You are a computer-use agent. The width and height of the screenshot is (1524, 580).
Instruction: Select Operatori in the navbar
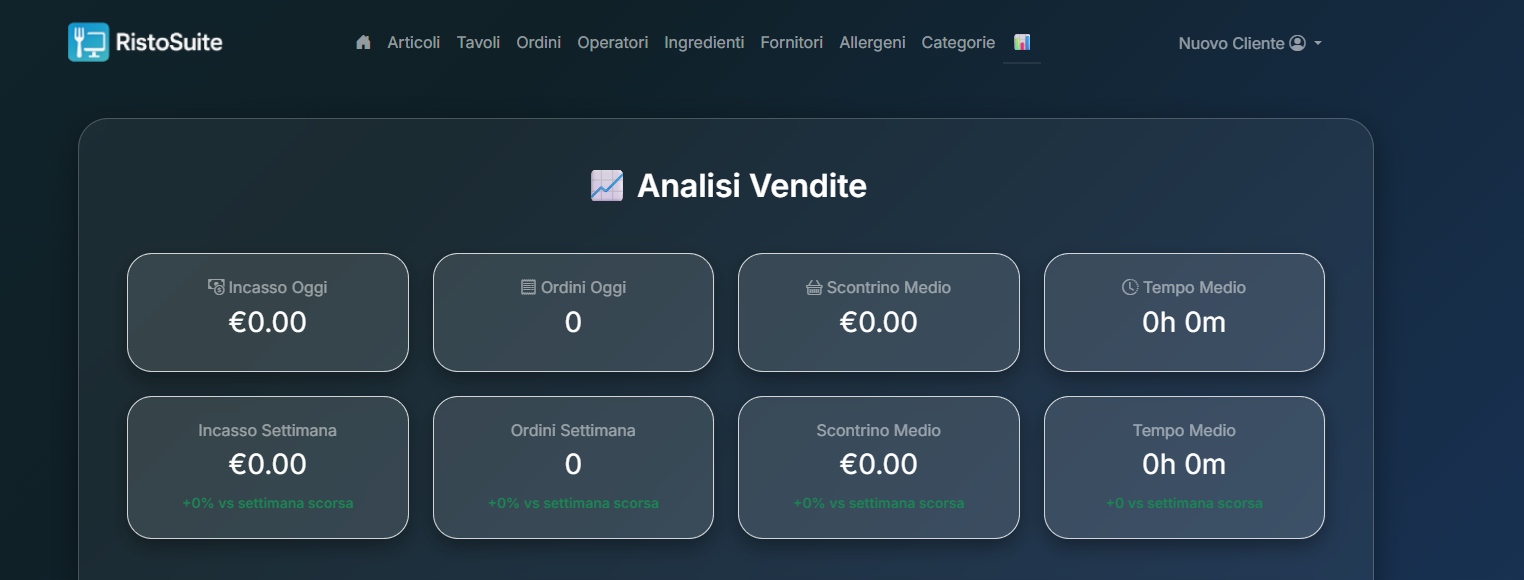click(612, 42)
